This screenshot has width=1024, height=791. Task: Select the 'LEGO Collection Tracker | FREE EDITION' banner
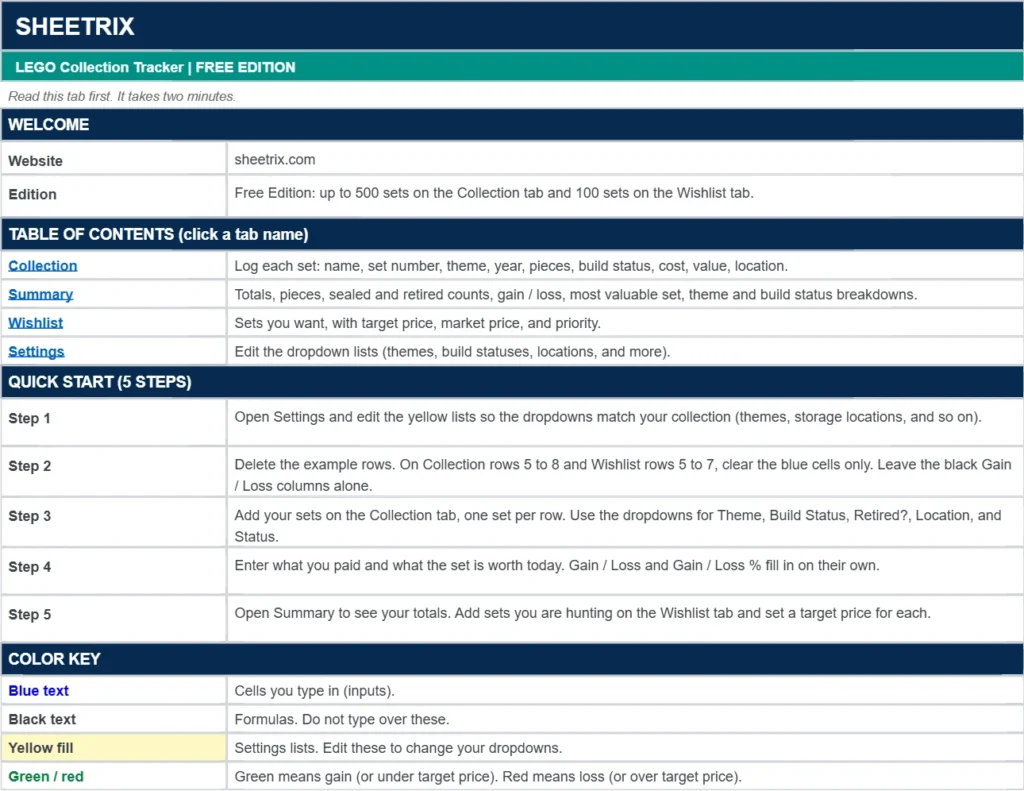coord(512,67)
